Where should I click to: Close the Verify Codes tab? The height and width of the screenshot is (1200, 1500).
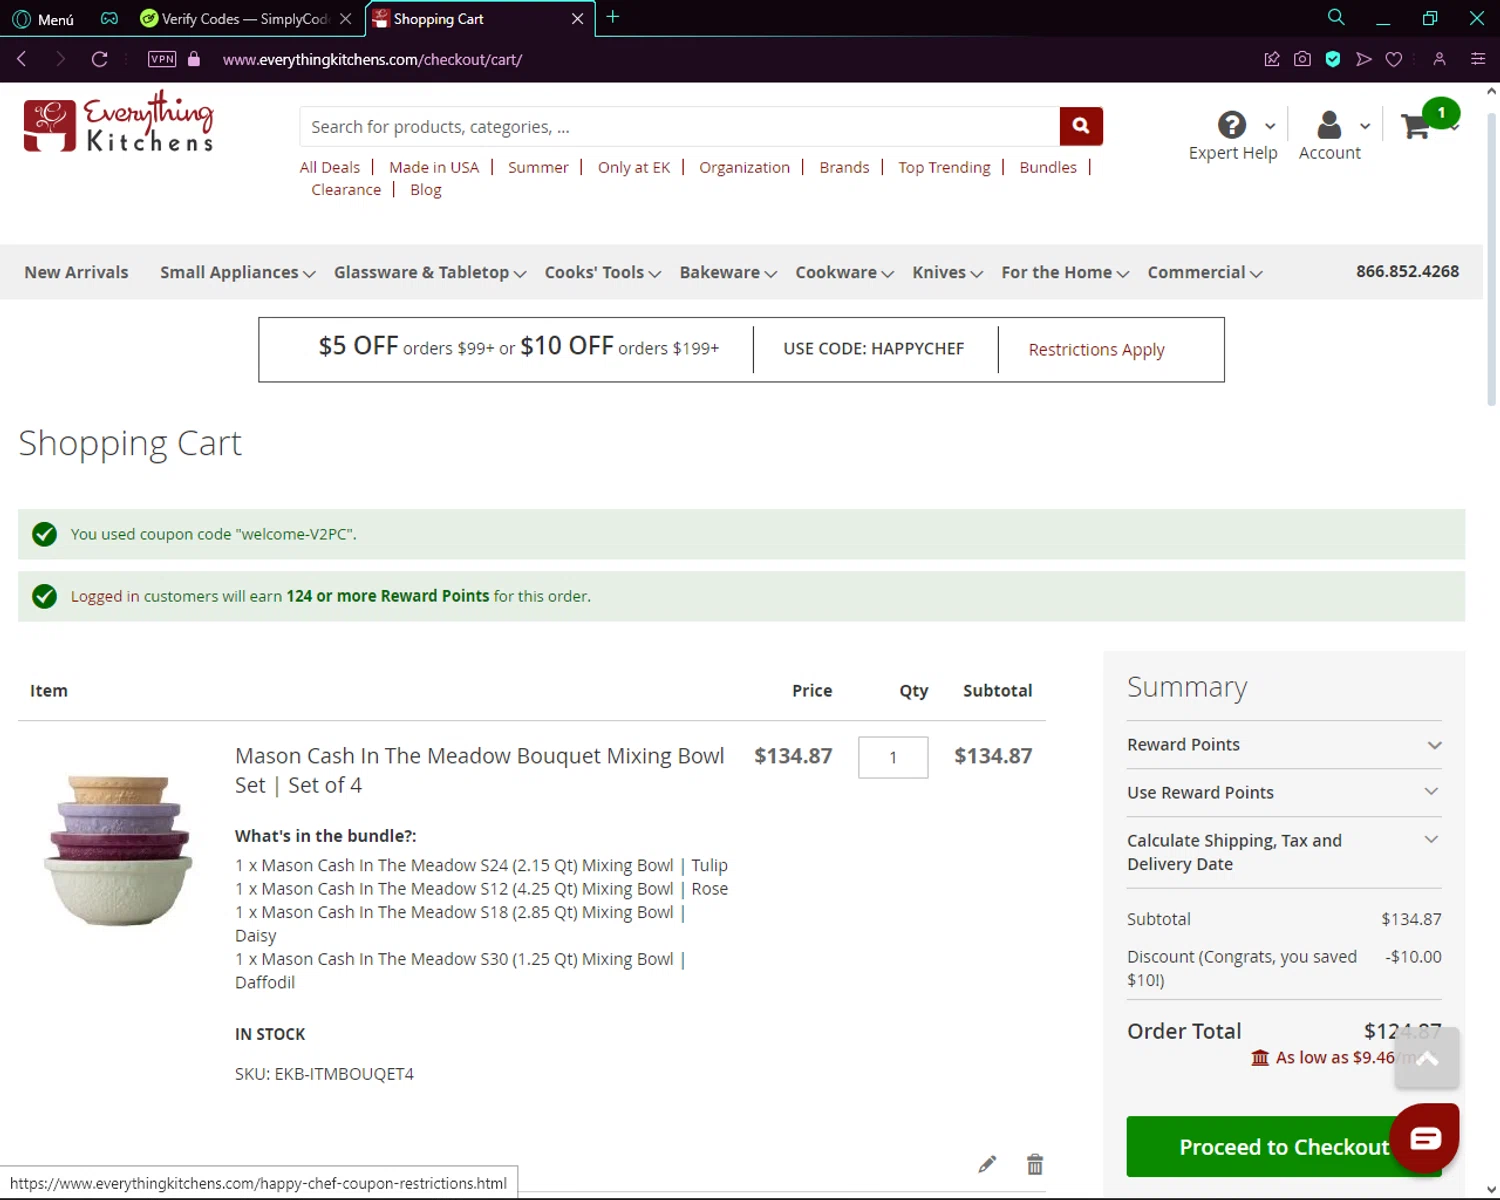345,19
